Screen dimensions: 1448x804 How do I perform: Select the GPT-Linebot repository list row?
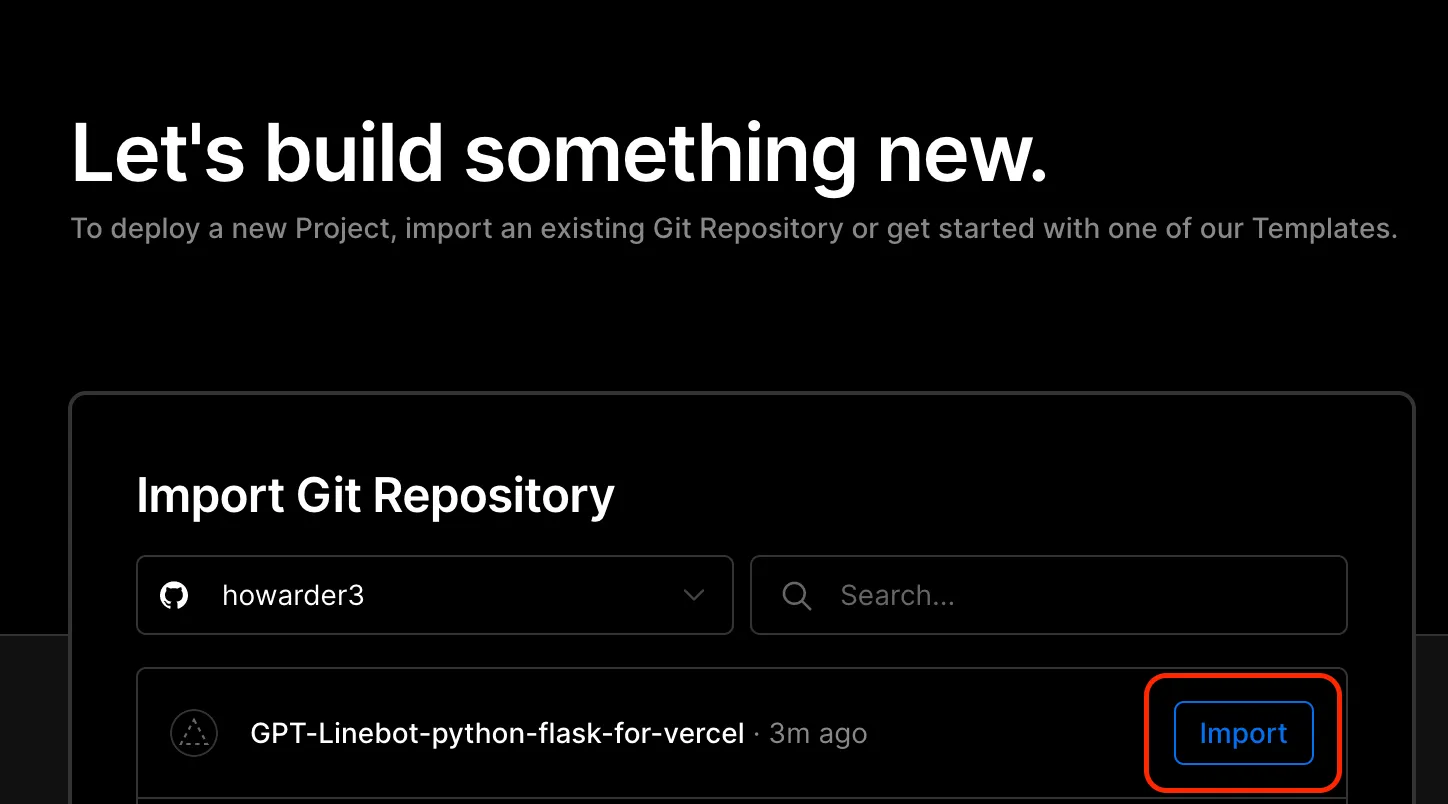click(640, 734)
